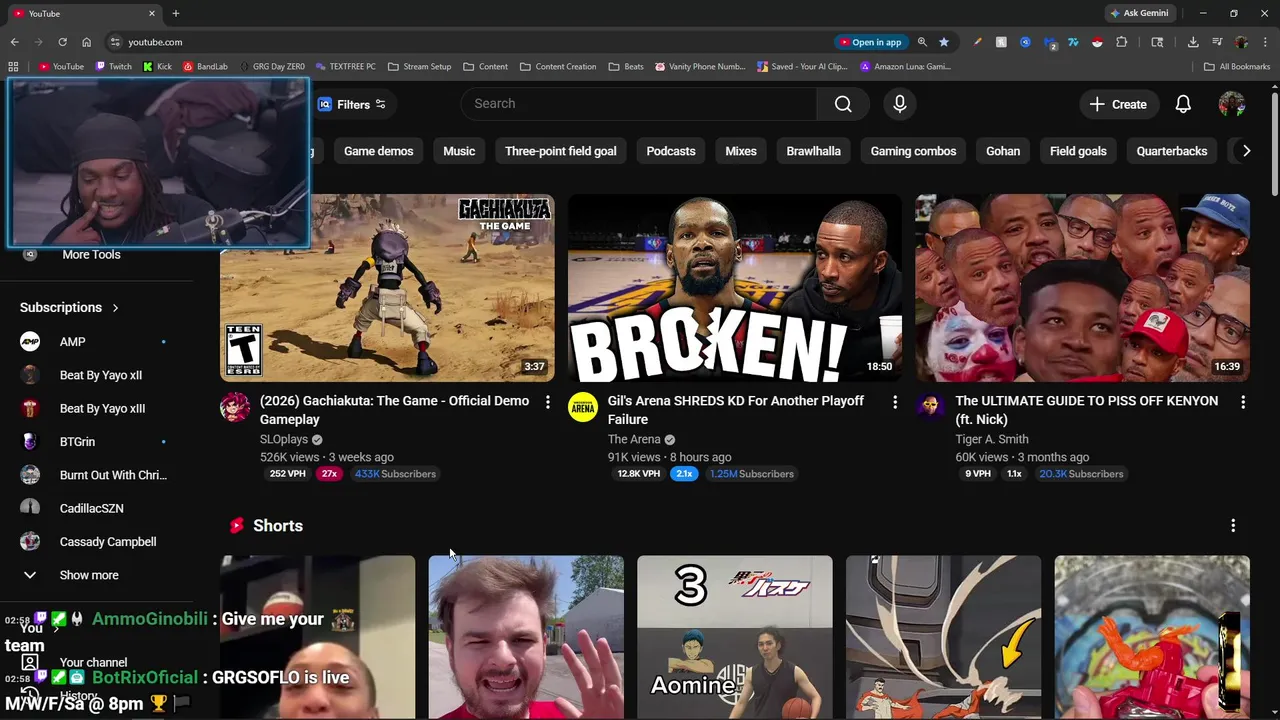
Task: Open the Gachiakuta gameplay video thumbnail
Action: pos(387,288)
